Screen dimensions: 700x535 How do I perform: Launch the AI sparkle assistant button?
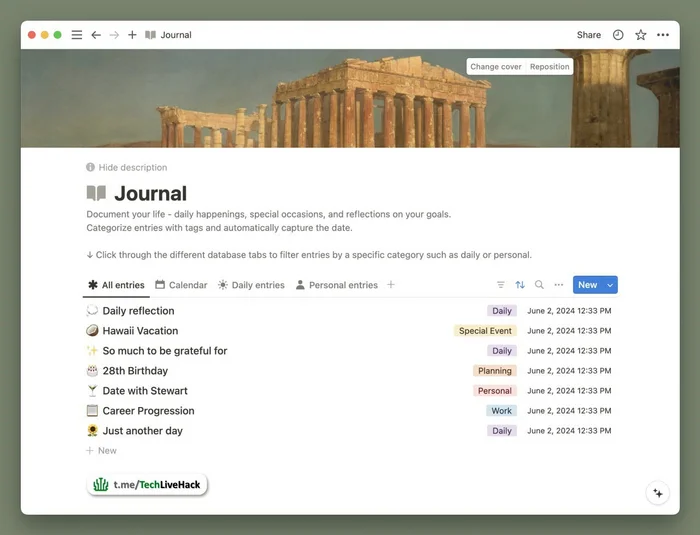tap(658, 493)
